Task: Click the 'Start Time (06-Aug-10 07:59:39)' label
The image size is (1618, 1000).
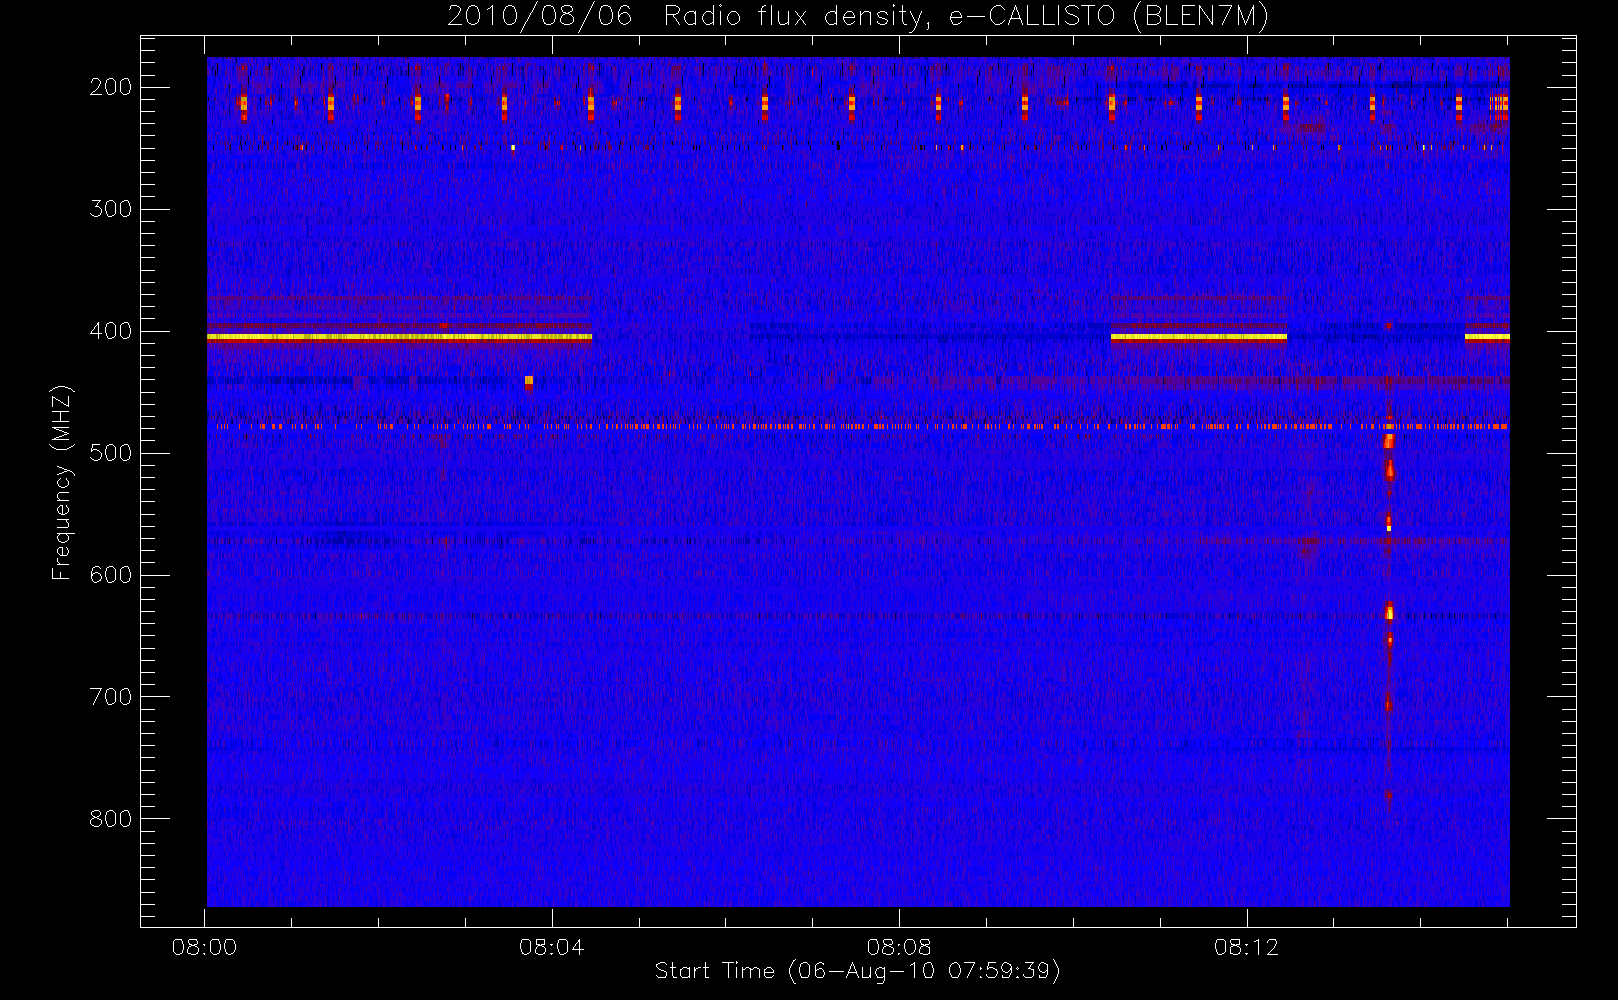Action: click(857, 971)
